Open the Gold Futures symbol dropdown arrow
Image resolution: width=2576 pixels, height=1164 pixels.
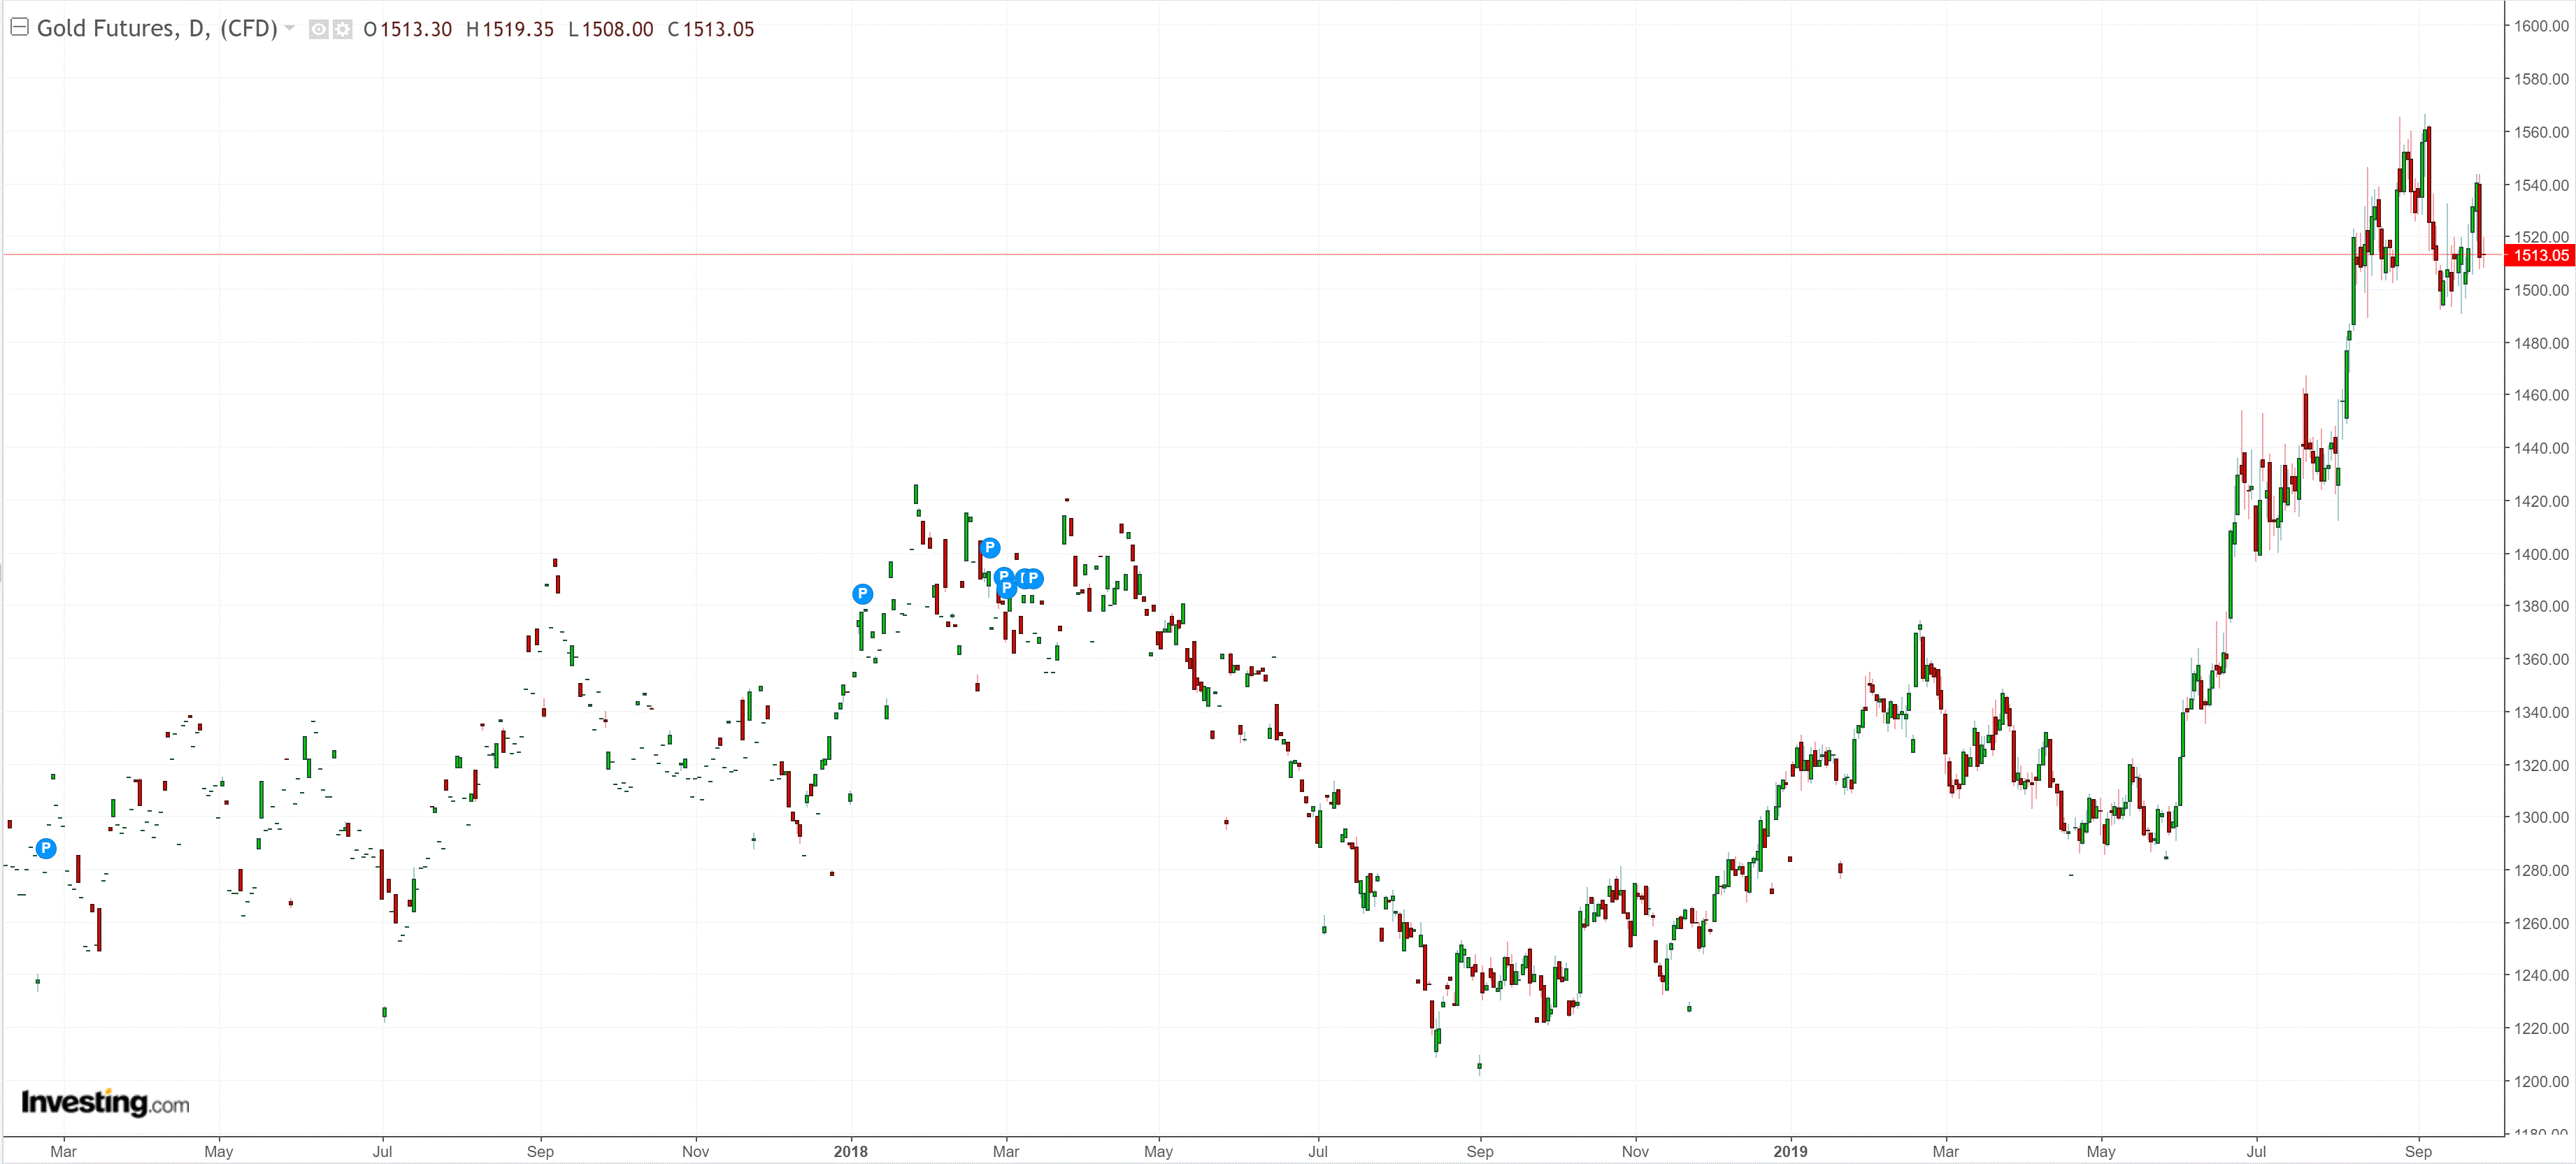(290, 28)
